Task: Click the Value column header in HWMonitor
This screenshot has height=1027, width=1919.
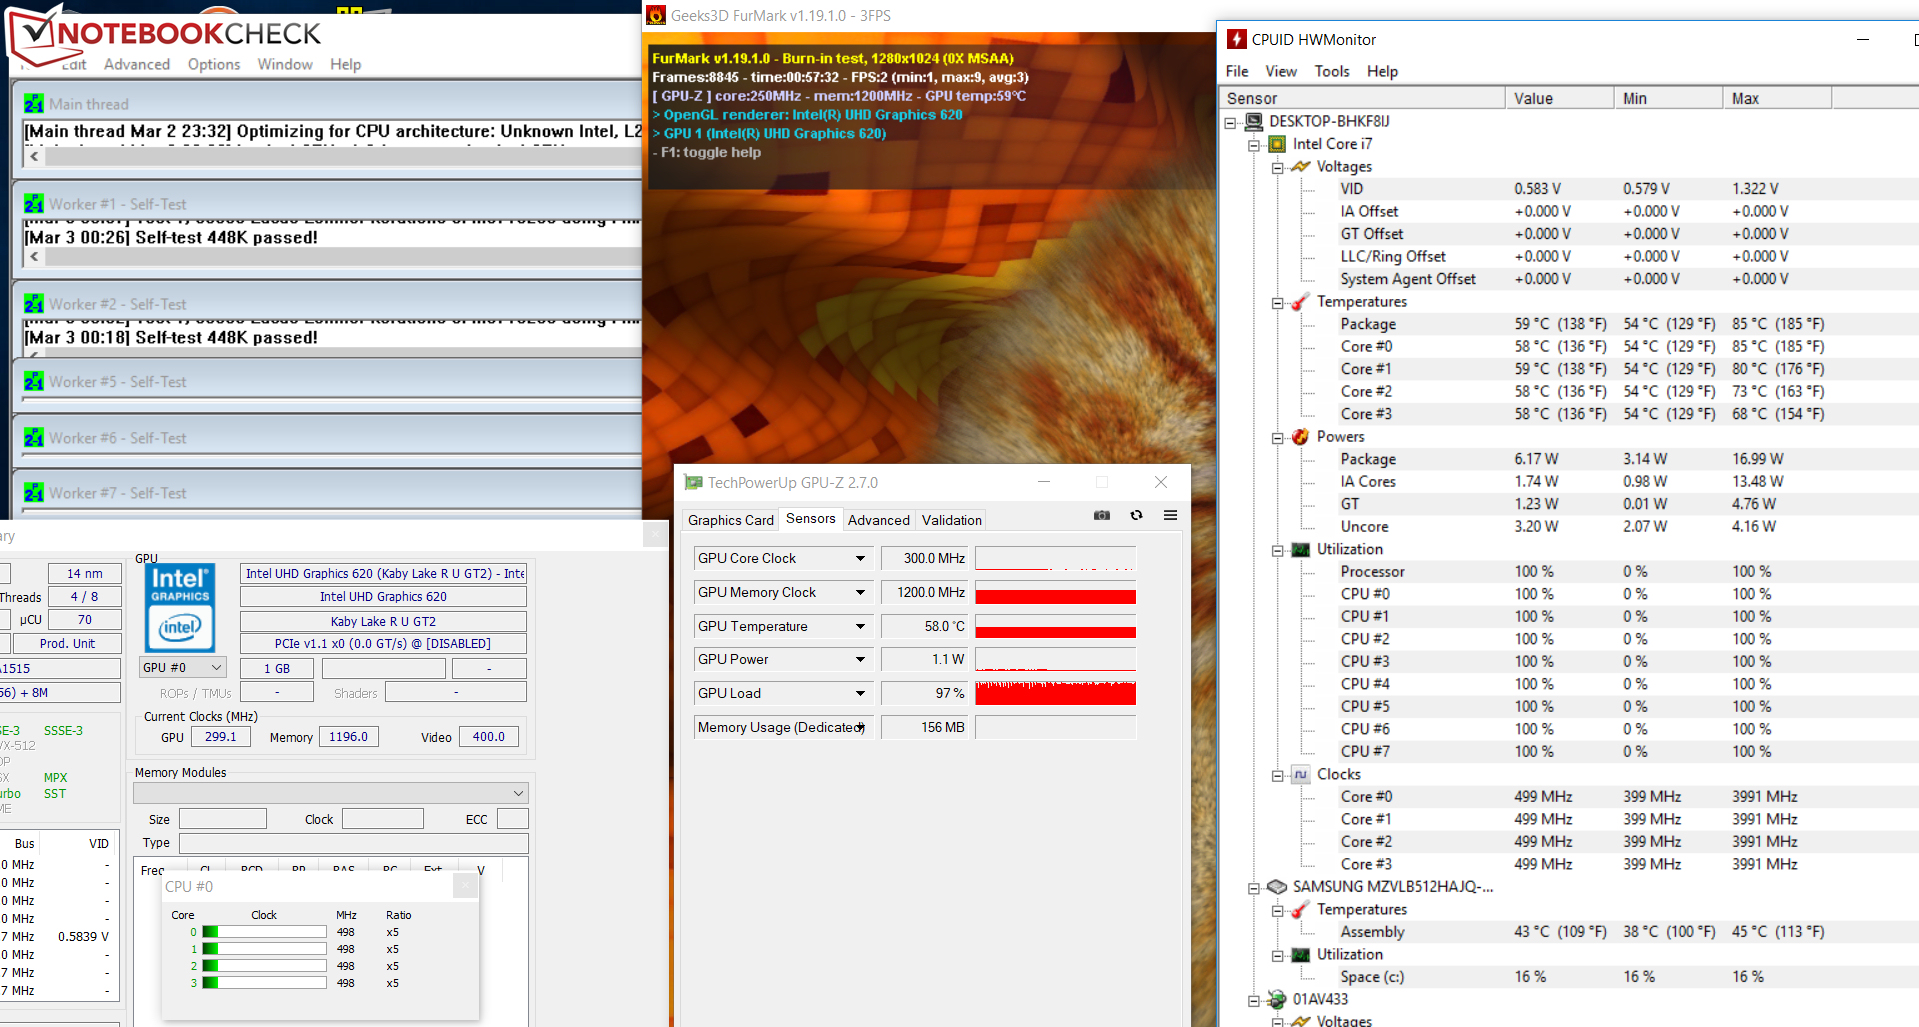Action: pos(1559,98)
